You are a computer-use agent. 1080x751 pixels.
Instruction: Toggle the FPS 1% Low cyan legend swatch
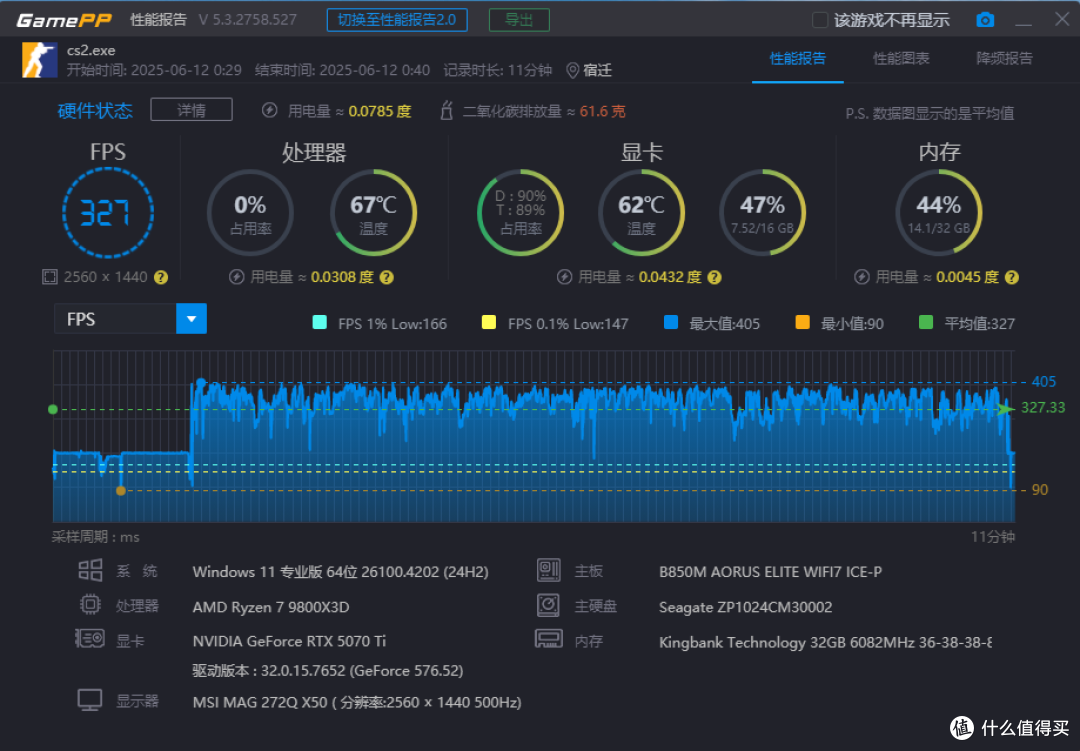click(320, 322)
